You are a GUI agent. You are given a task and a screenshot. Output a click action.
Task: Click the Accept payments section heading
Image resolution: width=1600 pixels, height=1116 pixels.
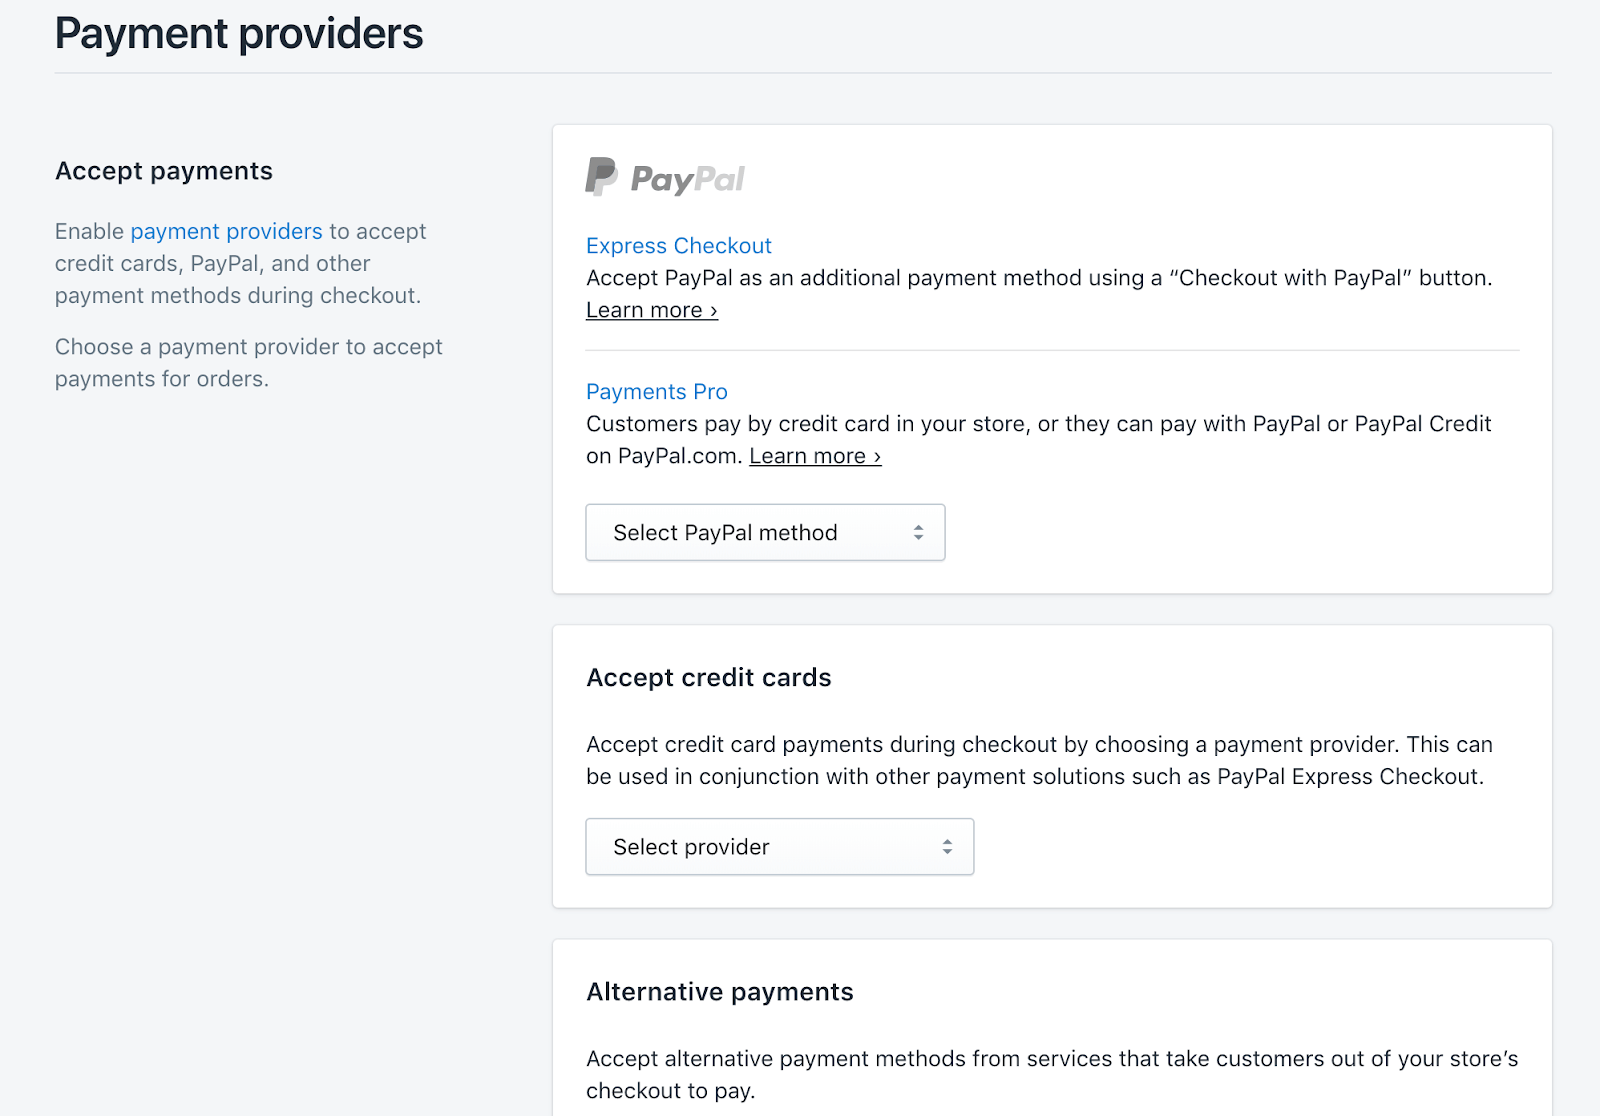[164, 171]
